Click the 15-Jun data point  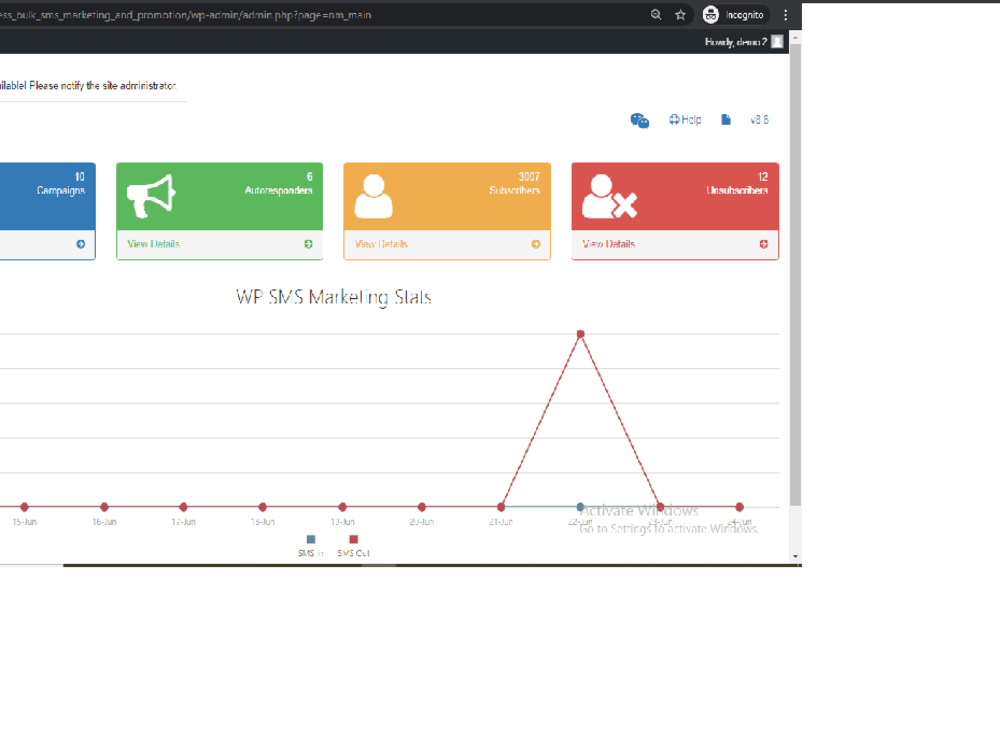point(24,507)
